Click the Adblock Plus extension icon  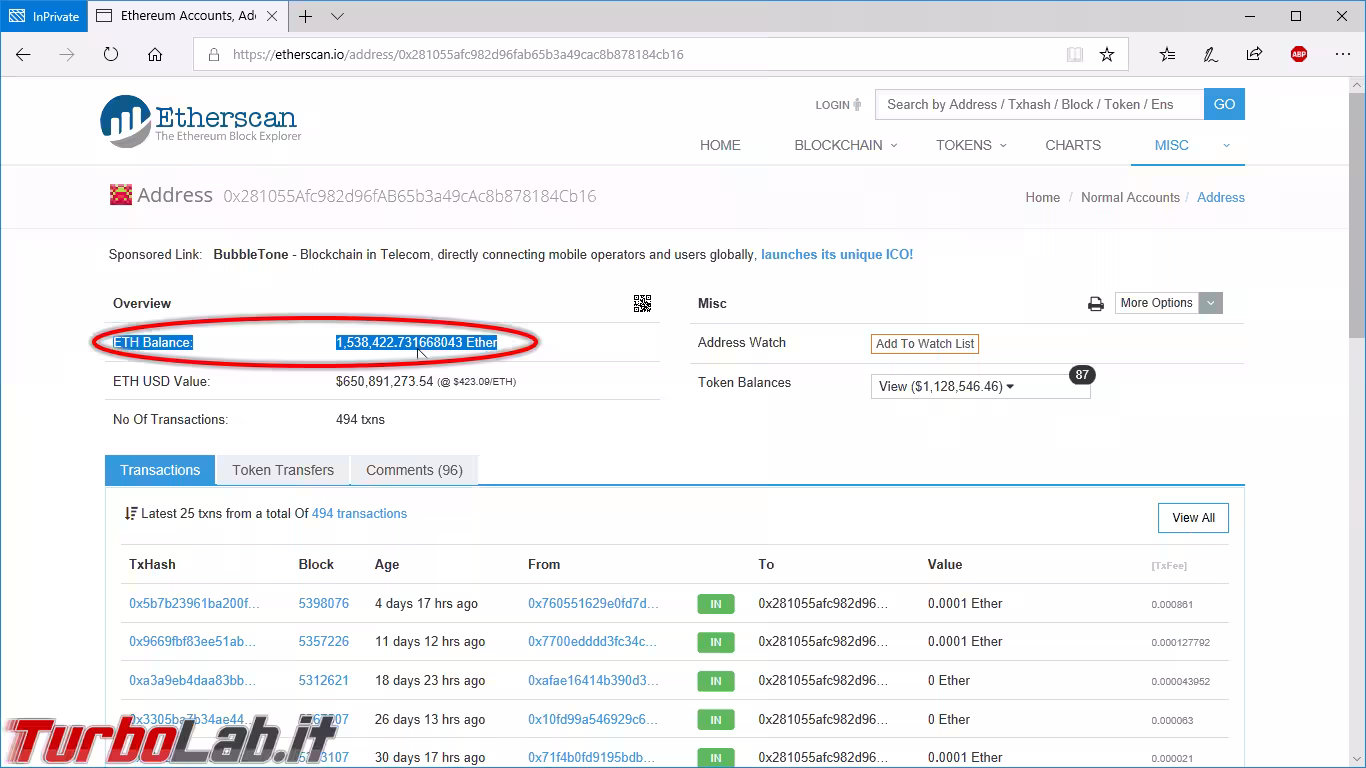pos(1298,55)
